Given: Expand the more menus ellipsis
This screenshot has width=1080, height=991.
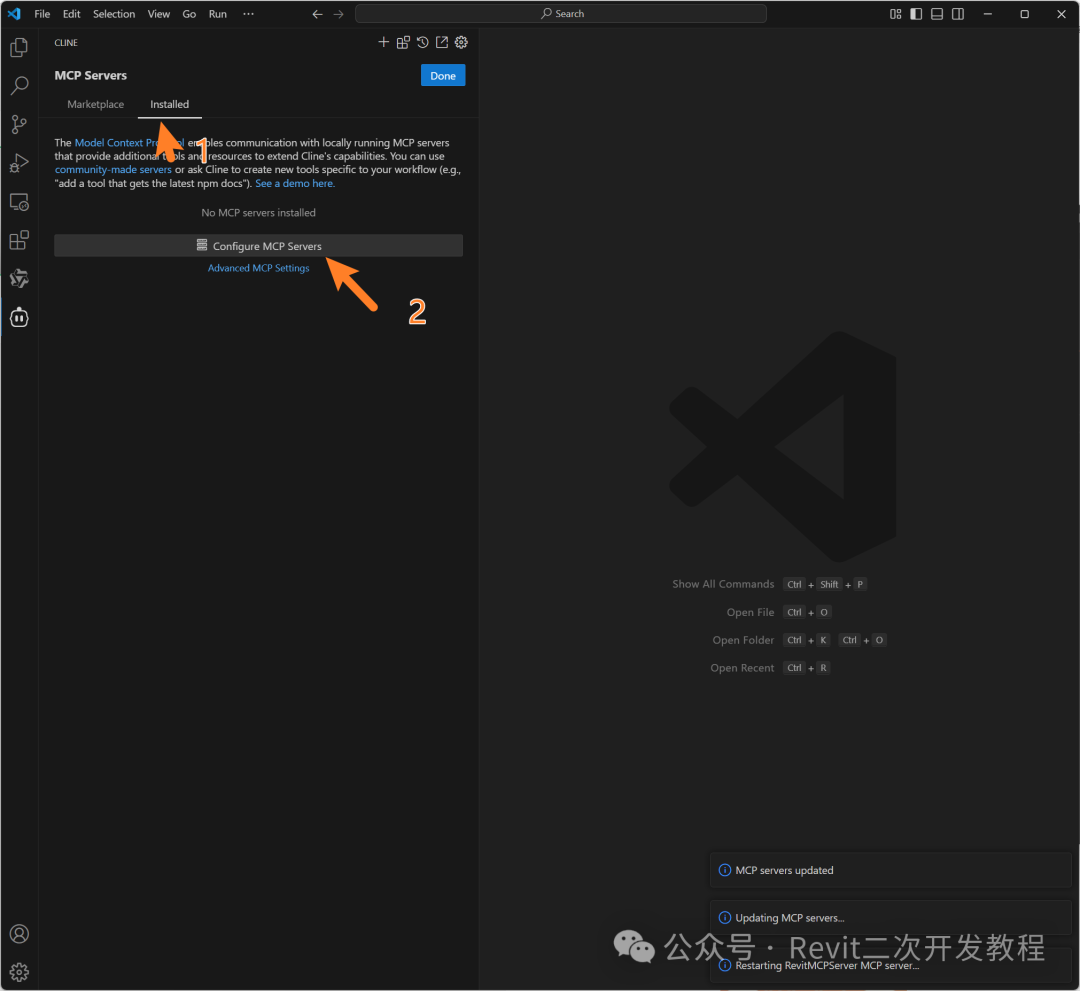Looking at the screenshot, I should [249, 14].
